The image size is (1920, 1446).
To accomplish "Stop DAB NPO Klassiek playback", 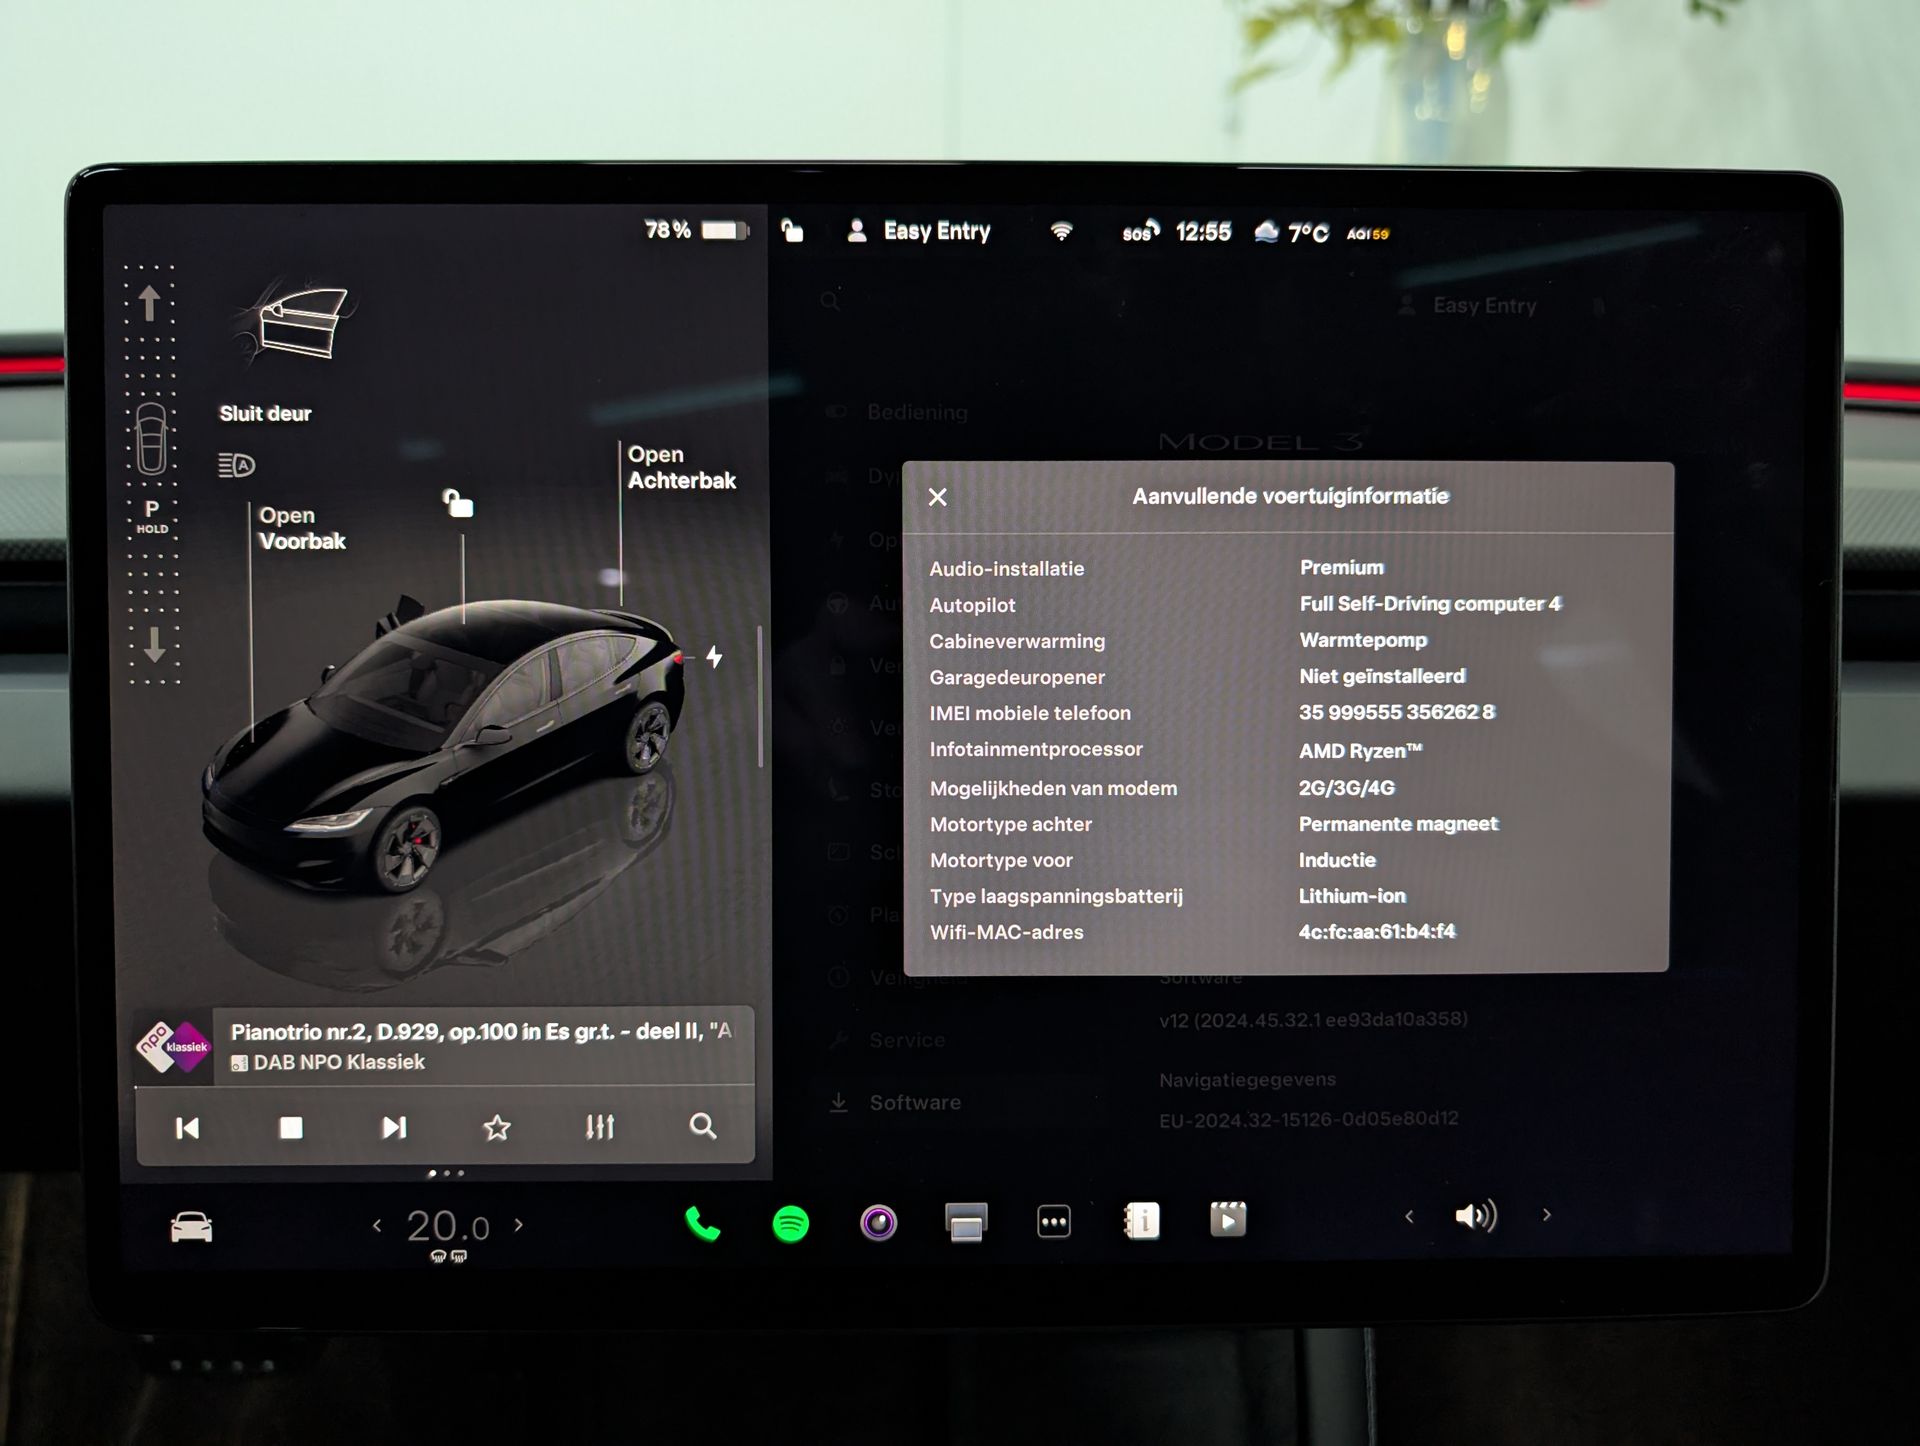I will point(291,1128).
